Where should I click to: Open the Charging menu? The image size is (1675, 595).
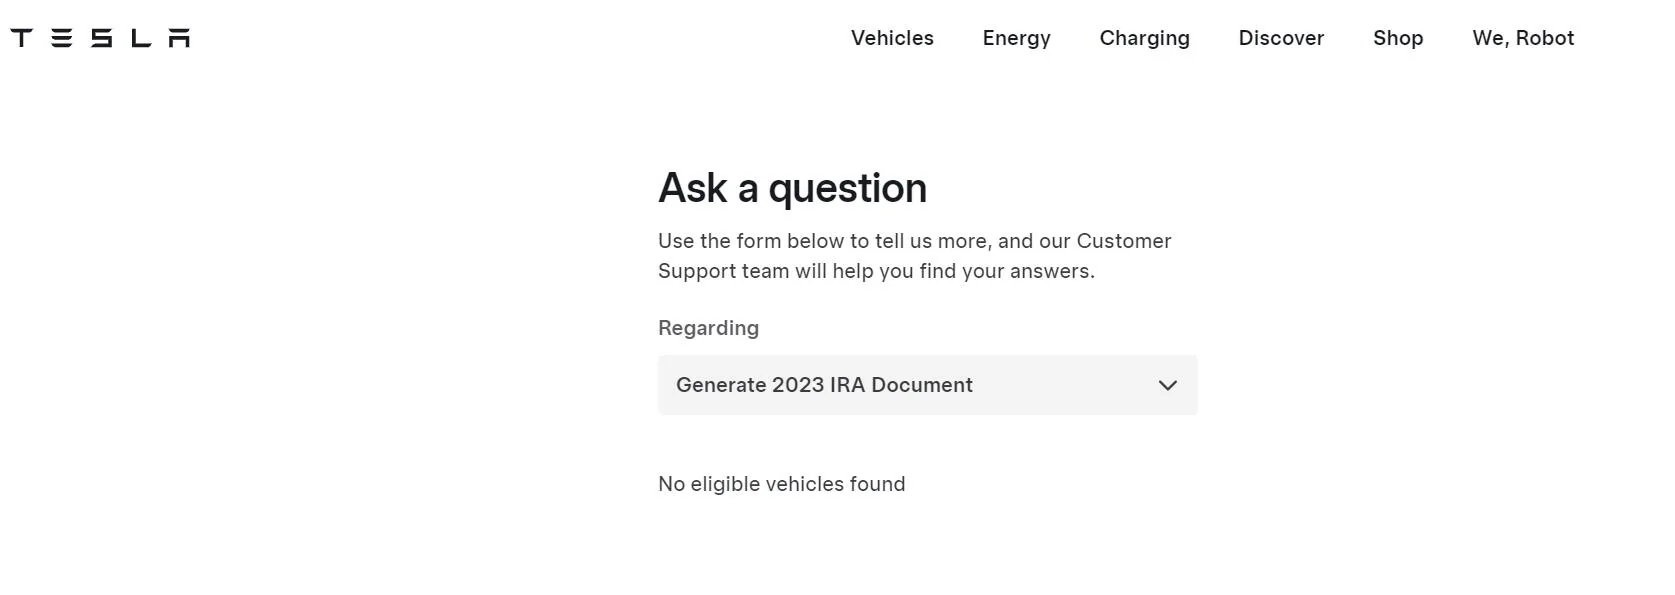1144,38
